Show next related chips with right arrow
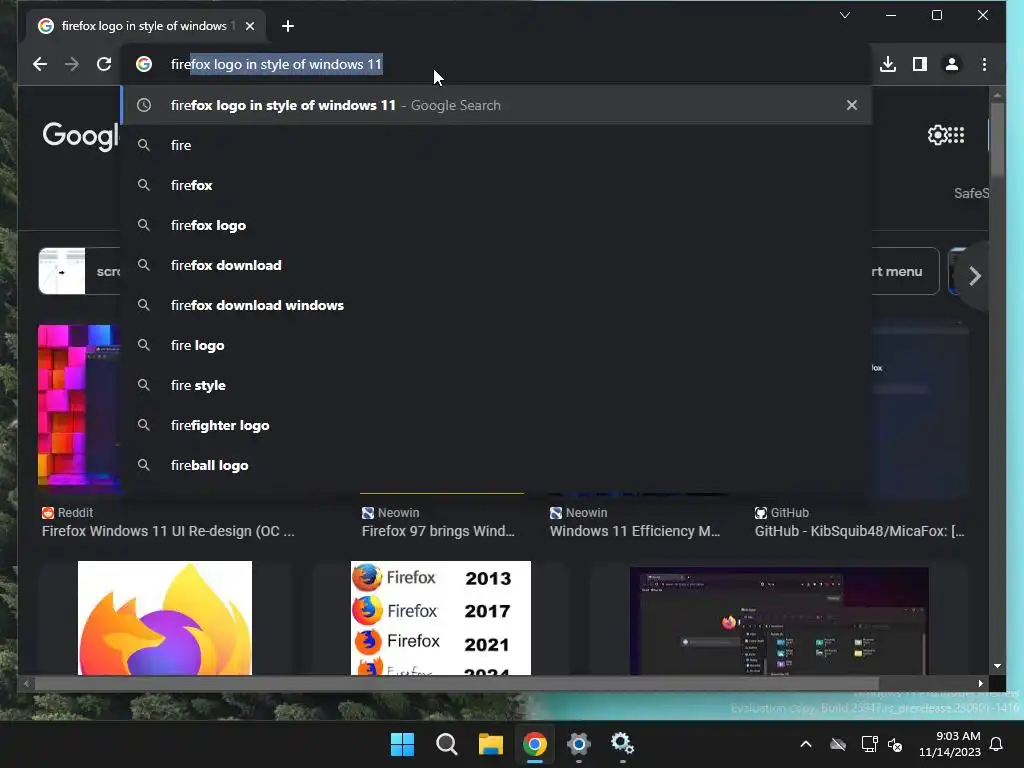 tap(974, 276)
